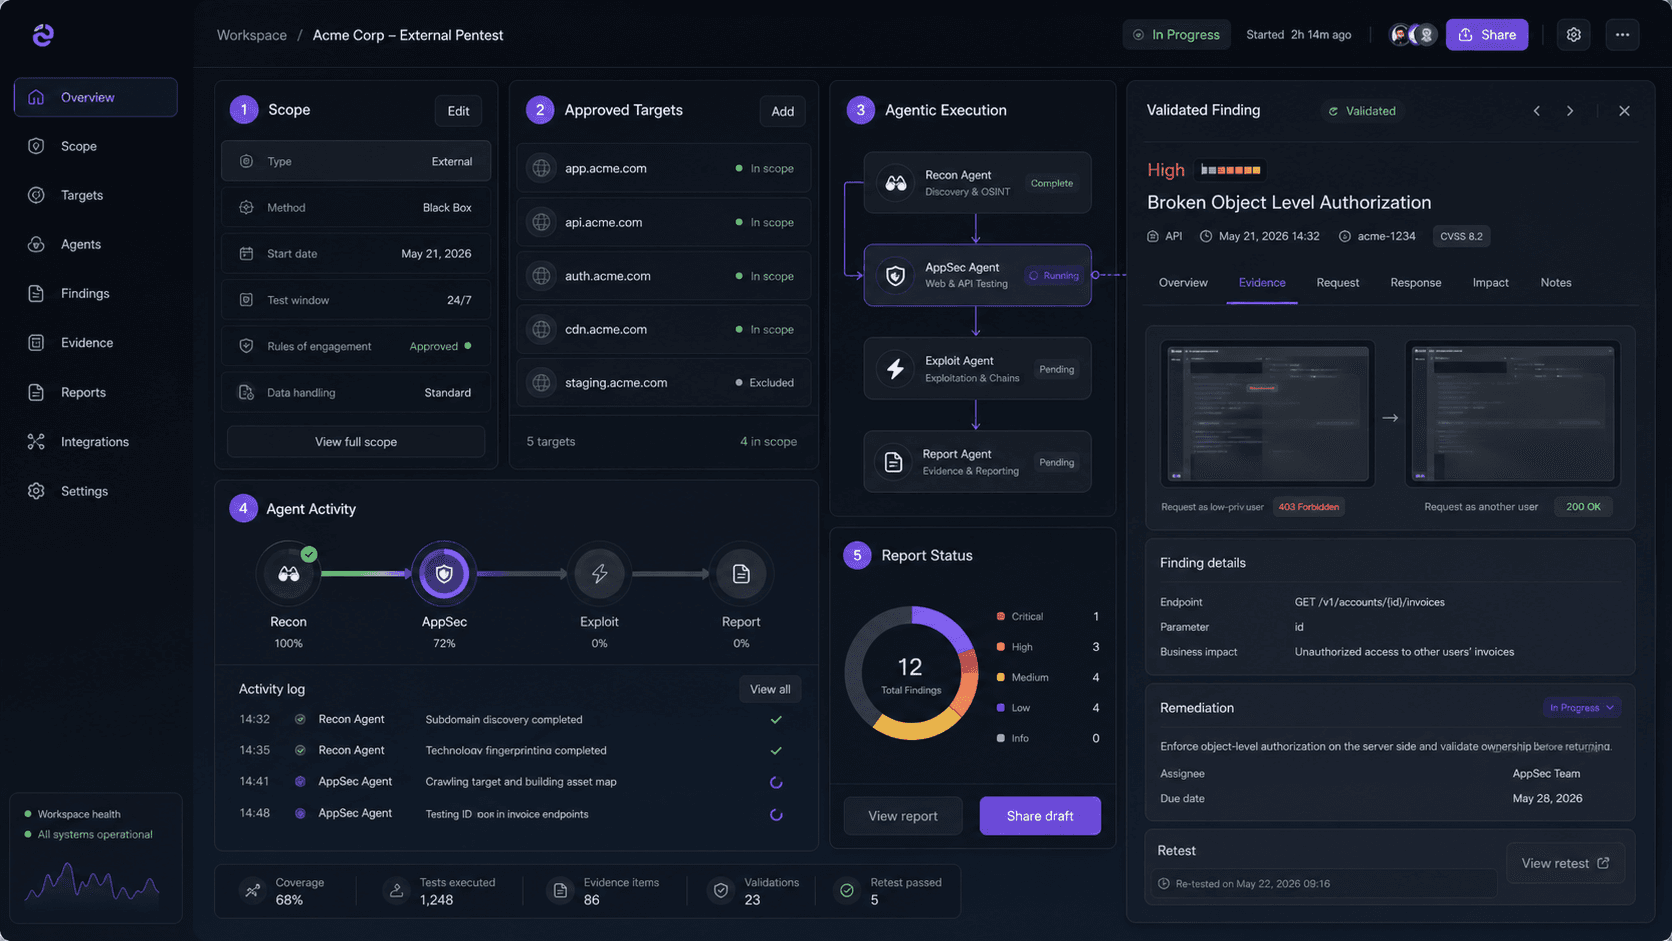Switch to the Response tab
1672x941 pixels.
point(1415,283)
